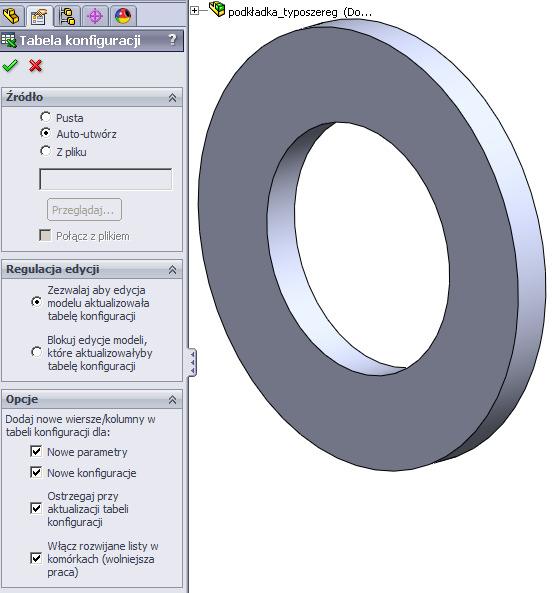
Task: Select the podkładka_typoszereg tree item text
Action: [300, 12]
